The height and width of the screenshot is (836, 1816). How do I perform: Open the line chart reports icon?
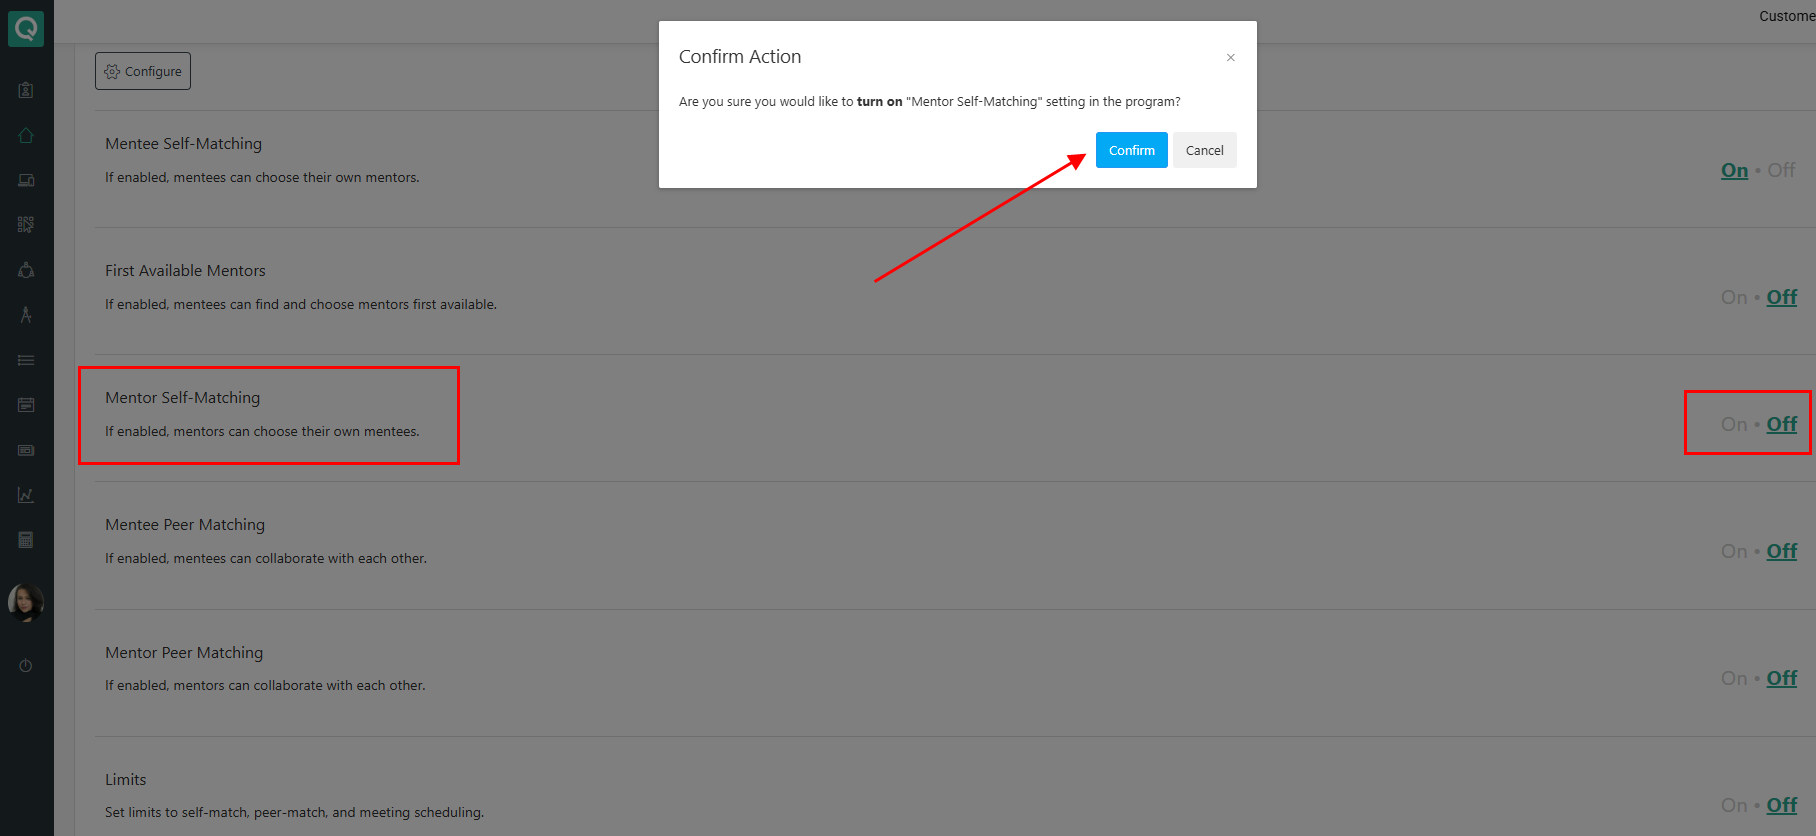point(26,495)
